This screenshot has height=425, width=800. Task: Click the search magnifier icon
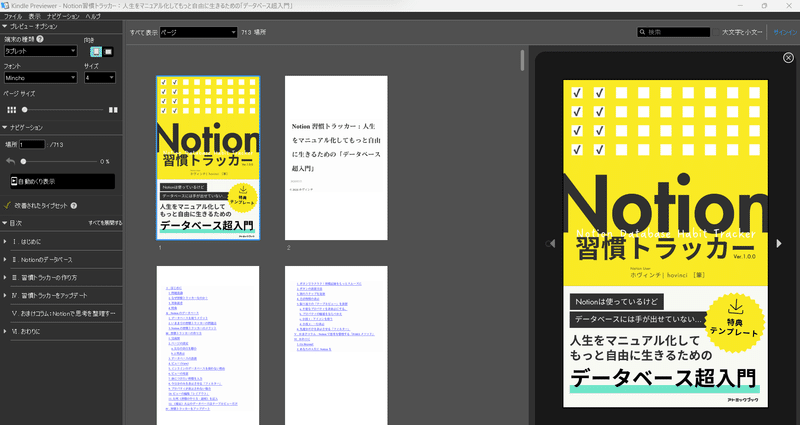pos(642,32)
